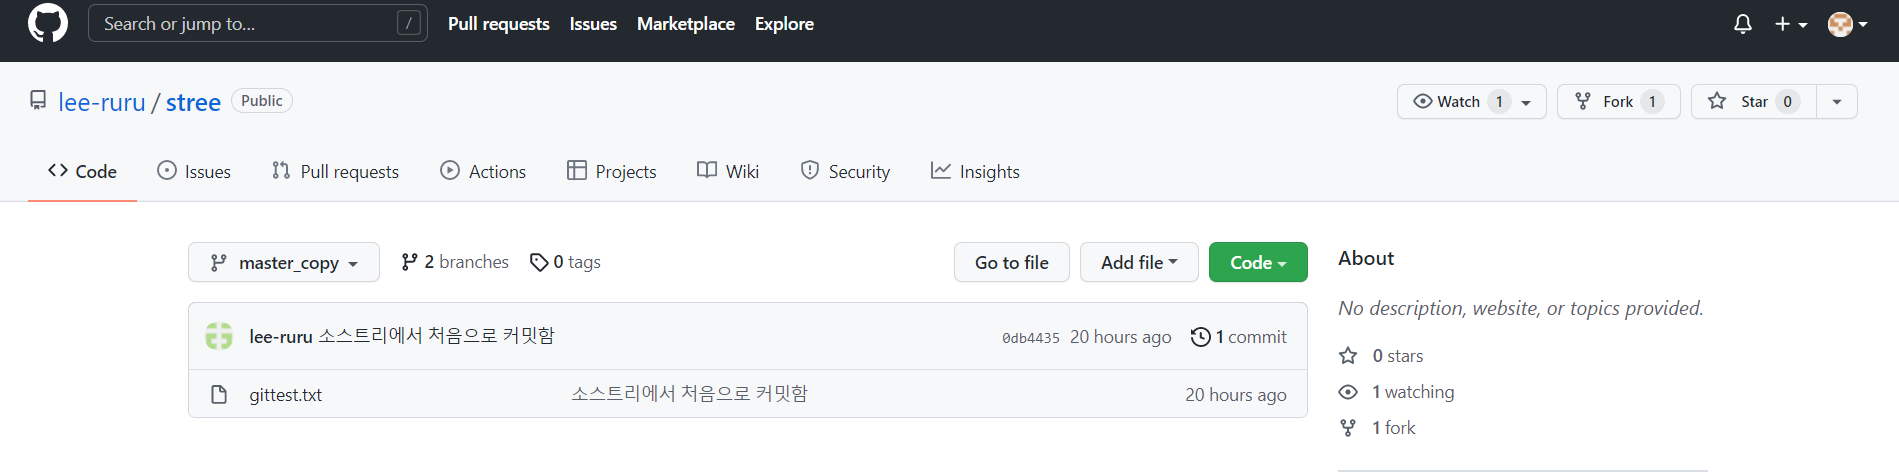Open the lee-ruru commit author name
The image size is (1899, 476).
281,337
